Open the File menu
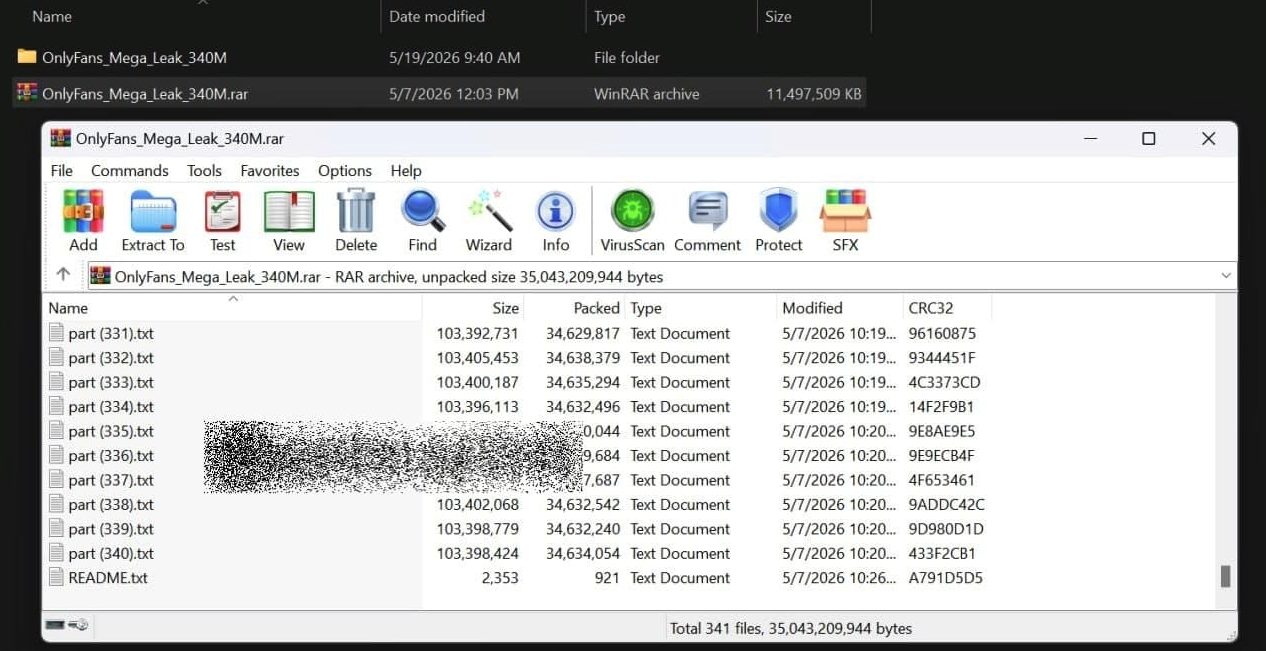 point(62,171)
